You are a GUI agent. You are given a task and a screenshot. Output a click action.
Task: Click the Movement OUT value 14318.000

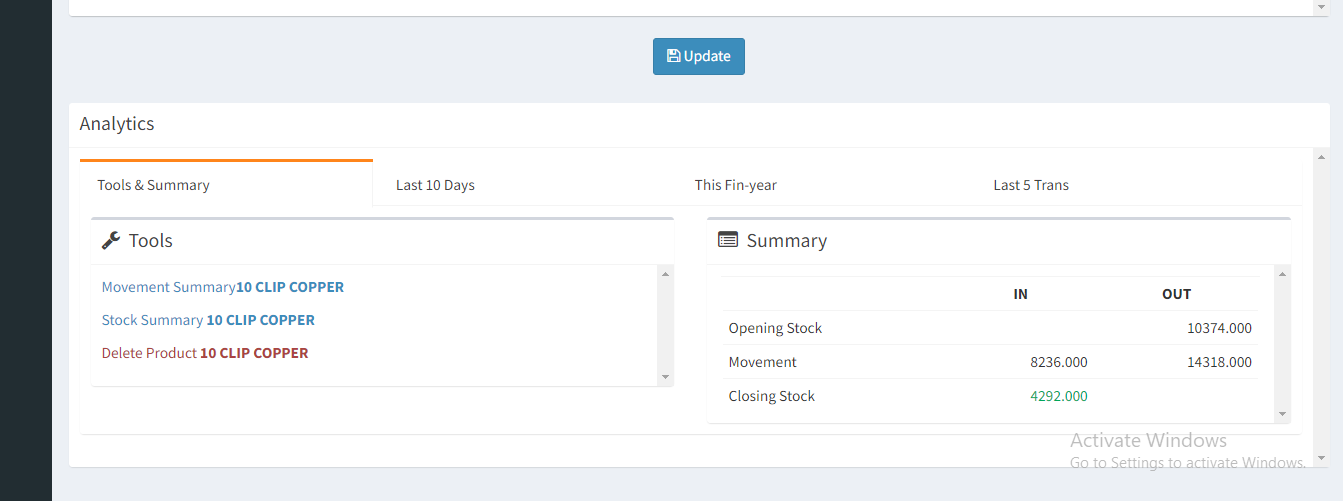tap(1219, 362)
